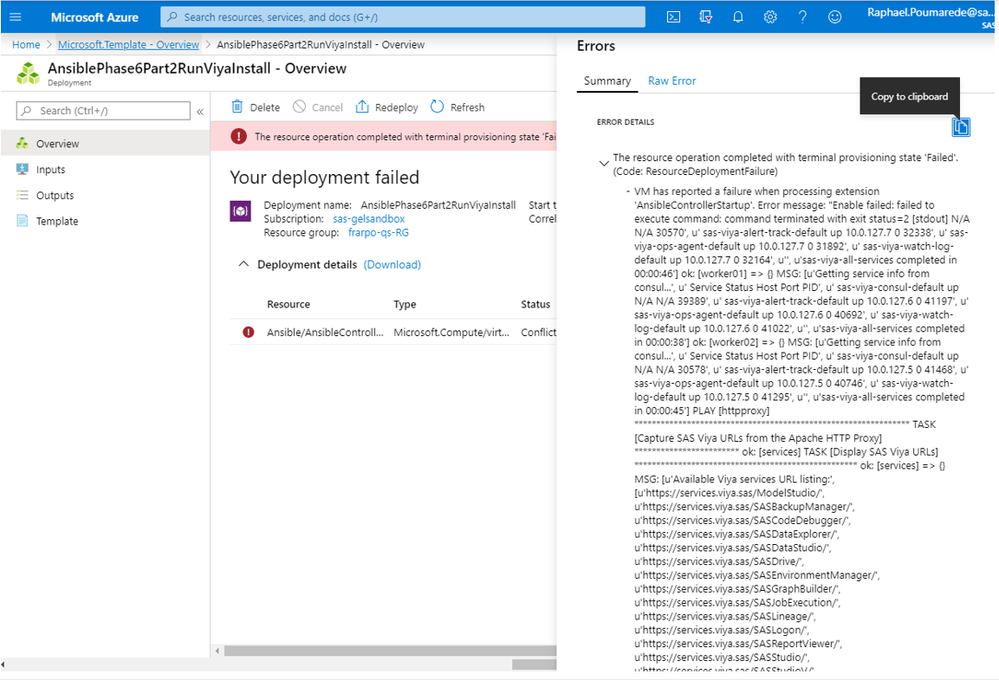The width and height of the screenshot is (999, 680).
Task: Open directory and subscription filter icon
Action: (x=706, y=17)
